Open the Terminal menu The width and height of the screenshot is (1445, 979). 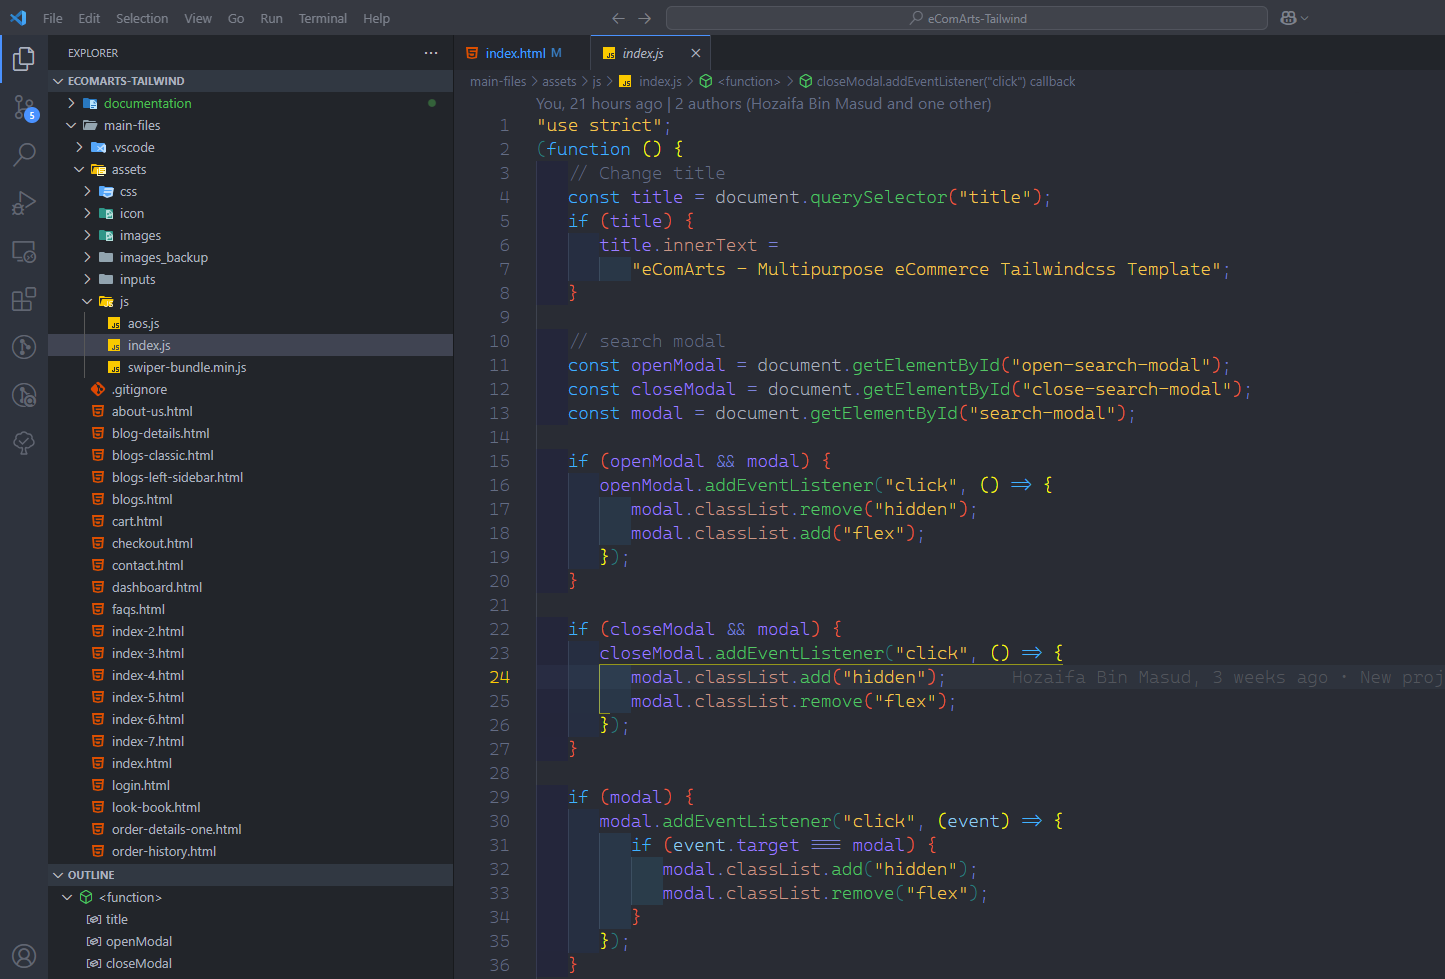point(322,18)
